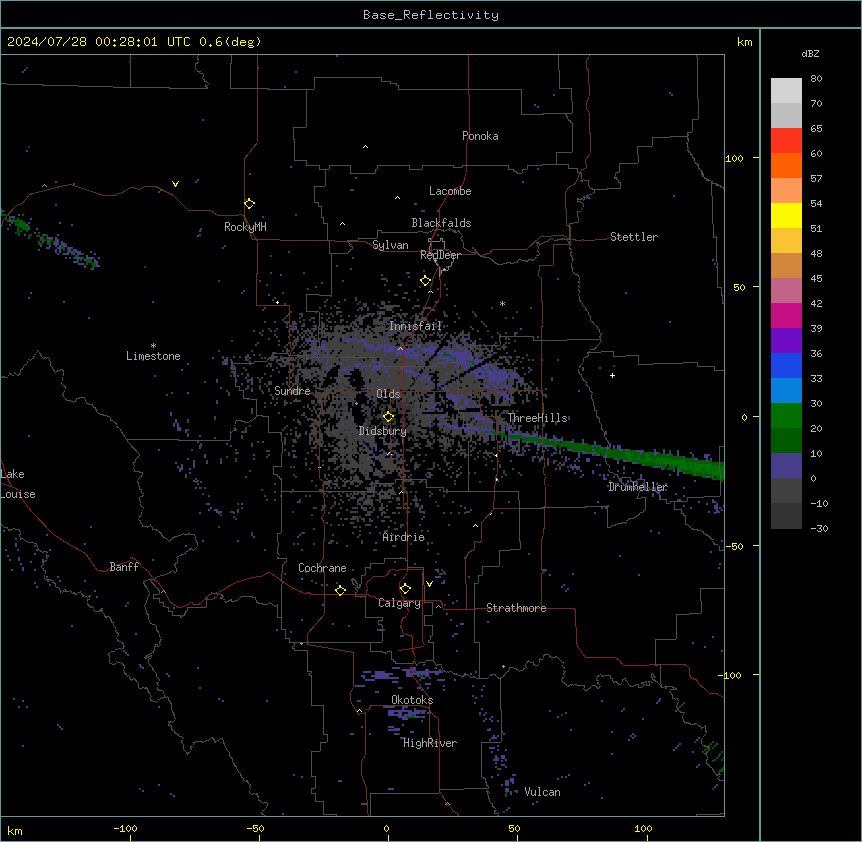Click the white caret marker west of Lacombe
Image resolution: width=862 pixels, height=842 pixels.
(x=397, y=197)
